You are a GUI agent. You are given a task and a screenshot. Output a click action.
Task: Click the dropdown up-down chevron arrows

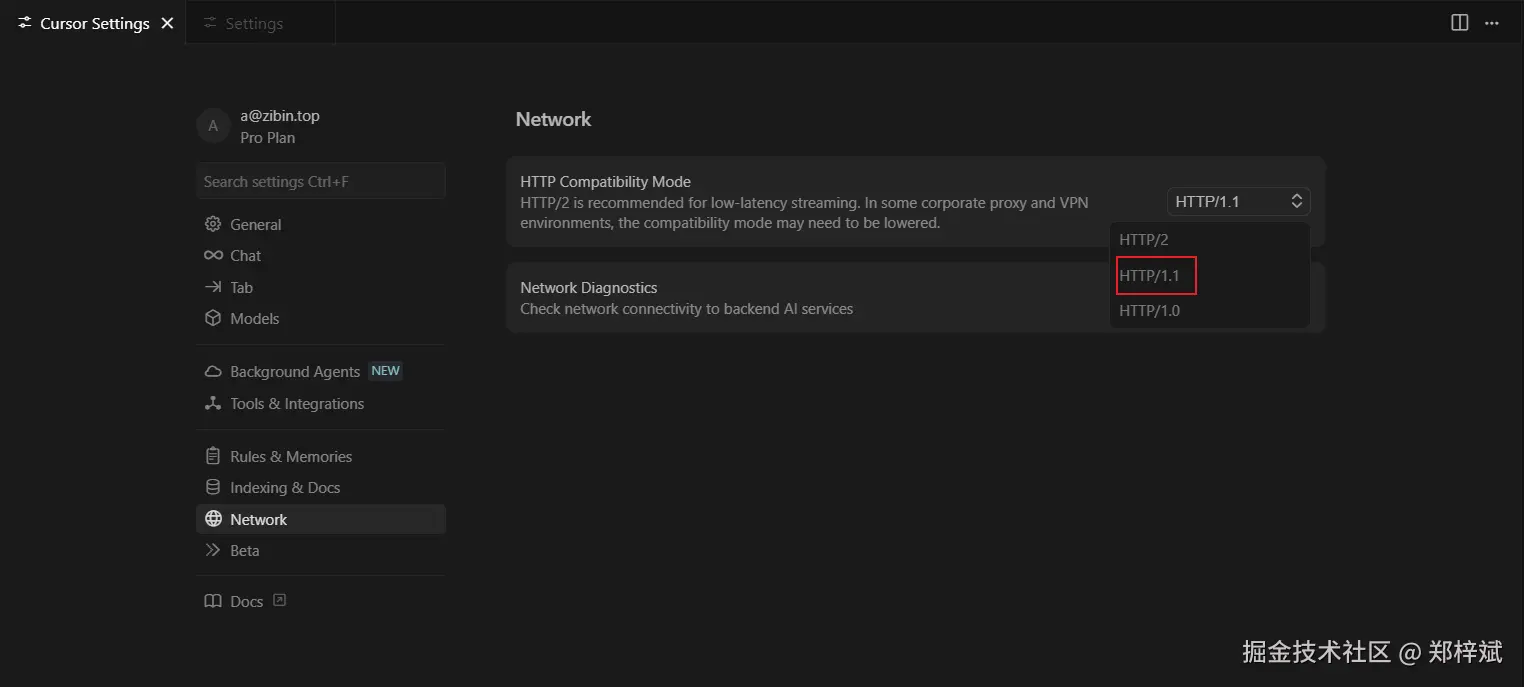pyautogui.click(x=1296, y=201)
